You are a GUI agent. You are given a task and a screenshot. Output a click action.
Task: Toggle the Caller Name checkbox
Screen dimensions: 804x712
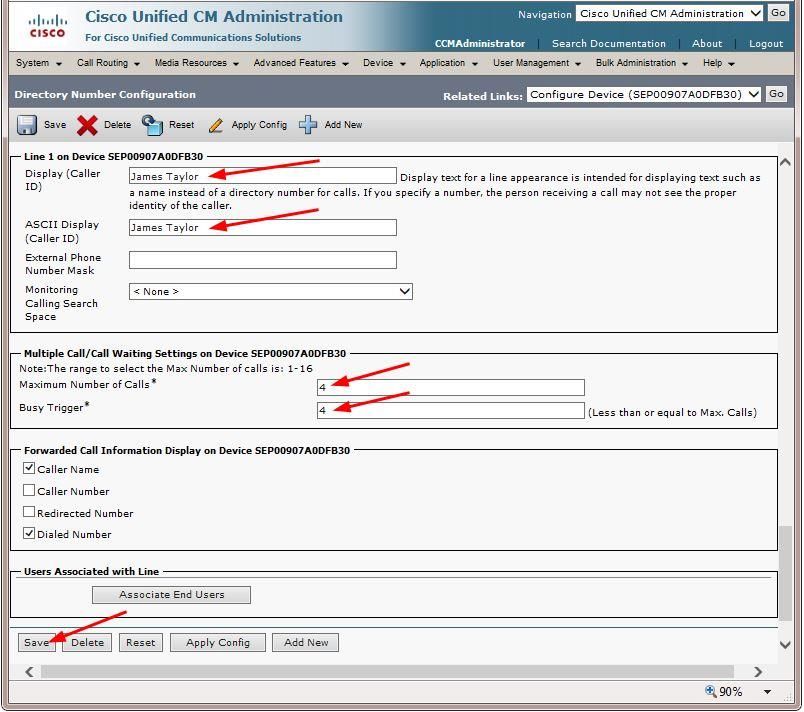click(x=29, y=468)
